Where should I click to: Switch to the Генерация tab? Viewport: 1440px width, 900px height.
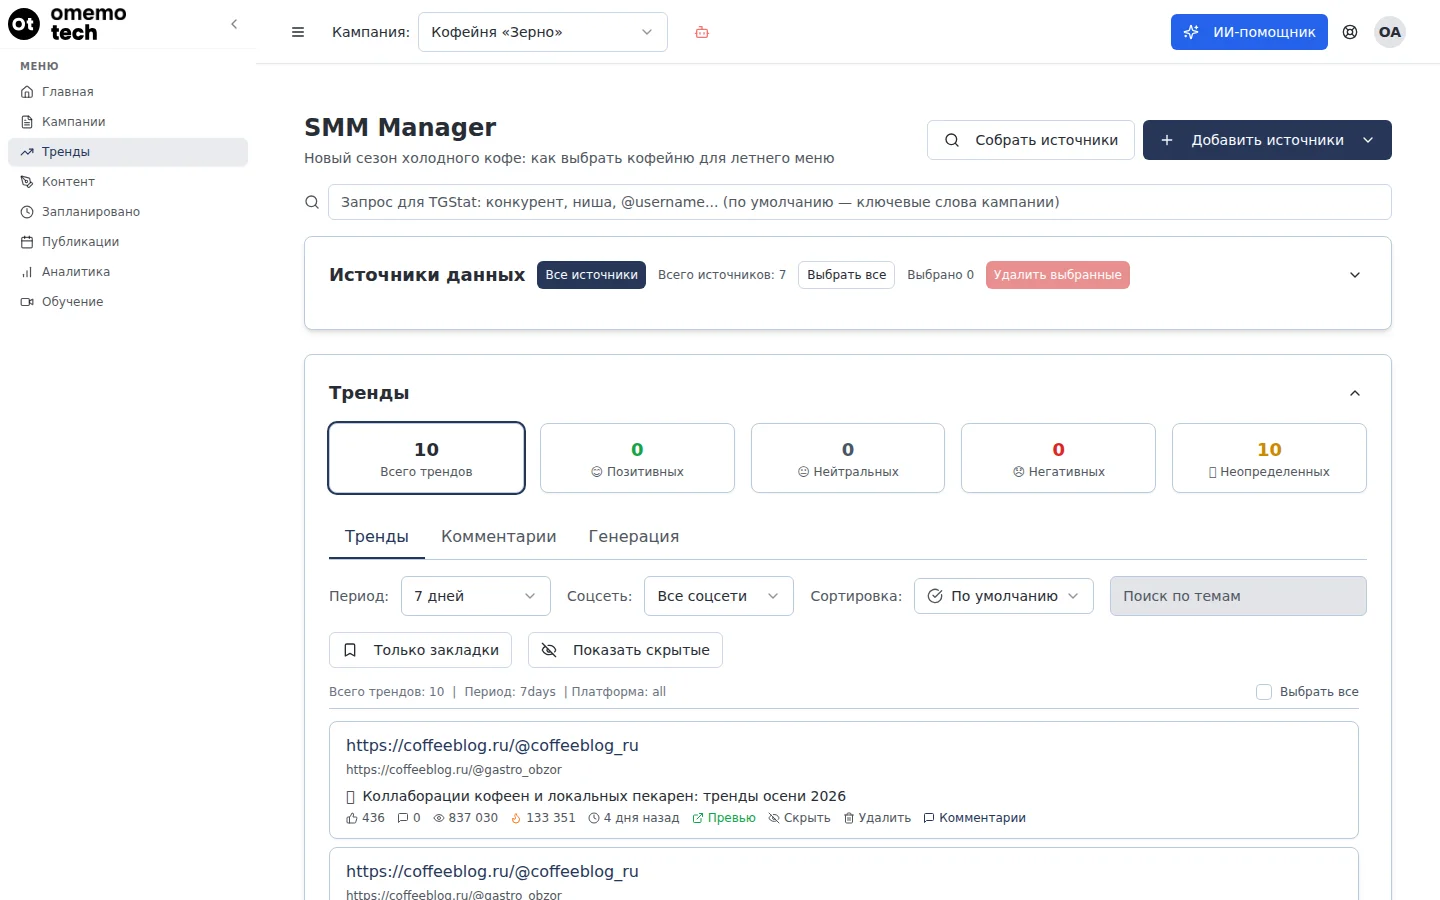pyautogui.click(x=634, y=537)
